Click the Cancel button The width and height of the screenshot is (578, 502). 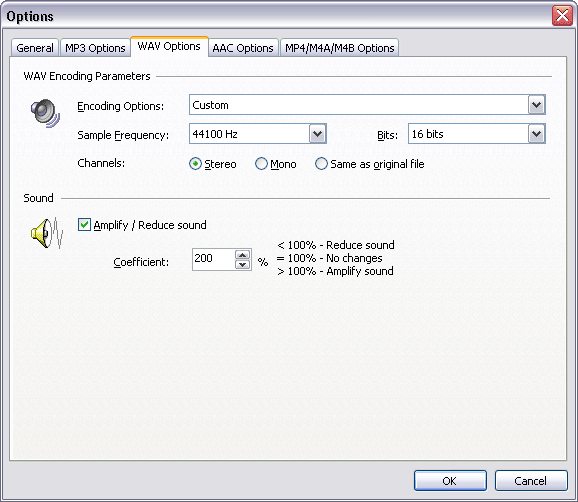tap(531, 481)
